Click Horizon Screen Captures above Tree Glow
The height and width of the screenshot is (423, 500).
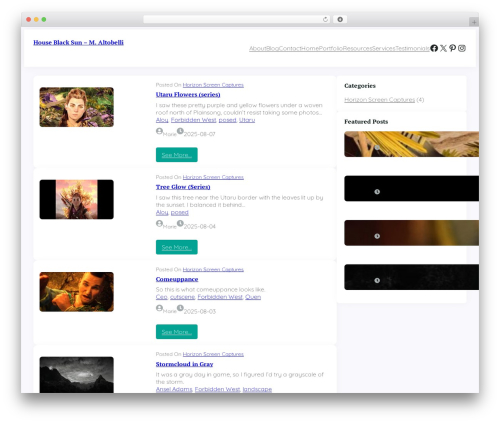pyautogui.click(x=213, y=177)
